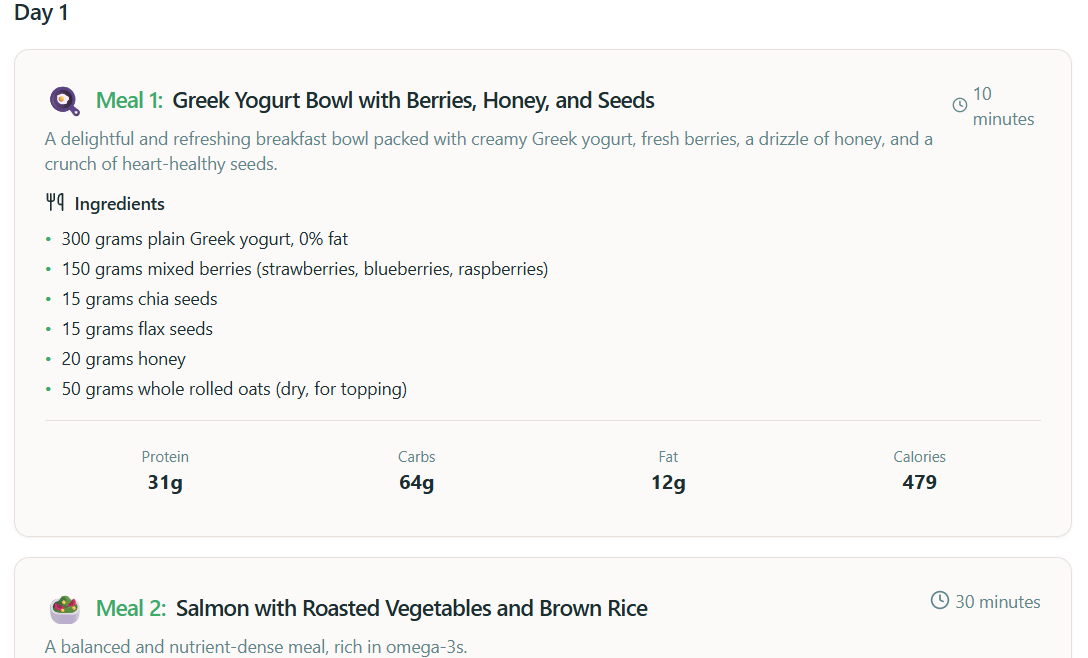Click the Calories 479 nutrition value
1088x658 pixels.
click(x=919, y=482)
